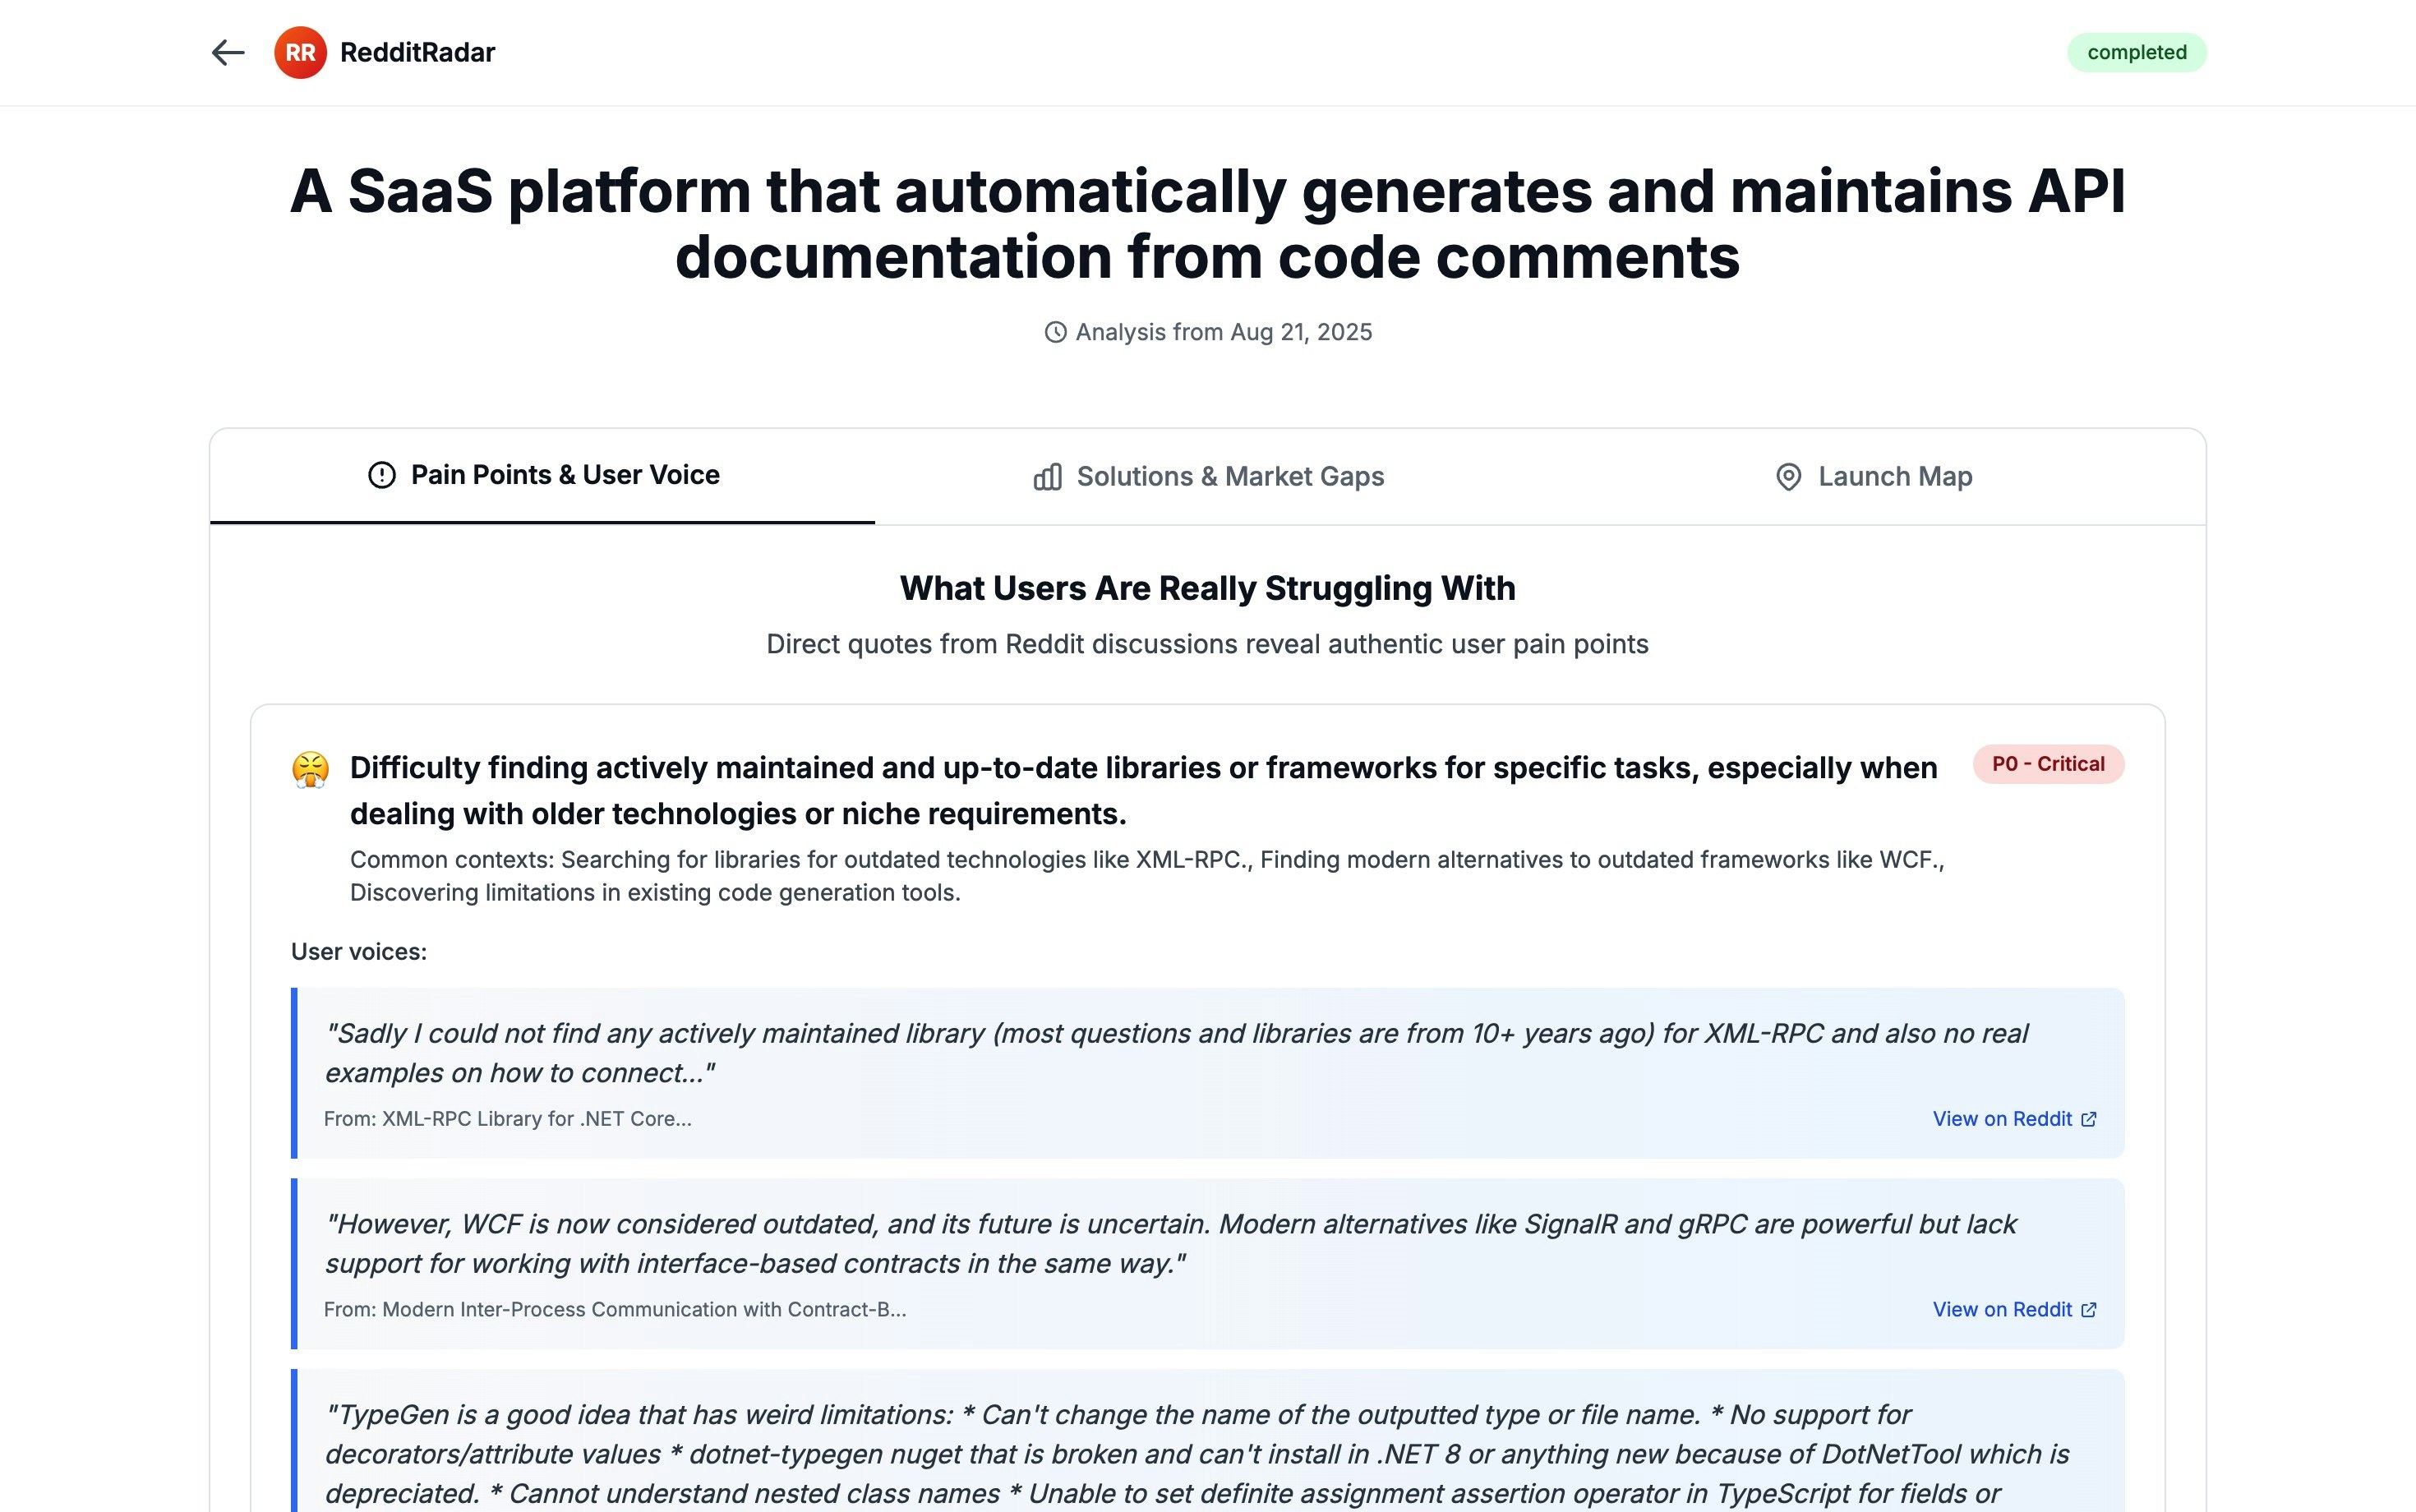Open the RedditRadar brand name
The height and width of the screenshot is (1512, 2416).
pos(417,52)
